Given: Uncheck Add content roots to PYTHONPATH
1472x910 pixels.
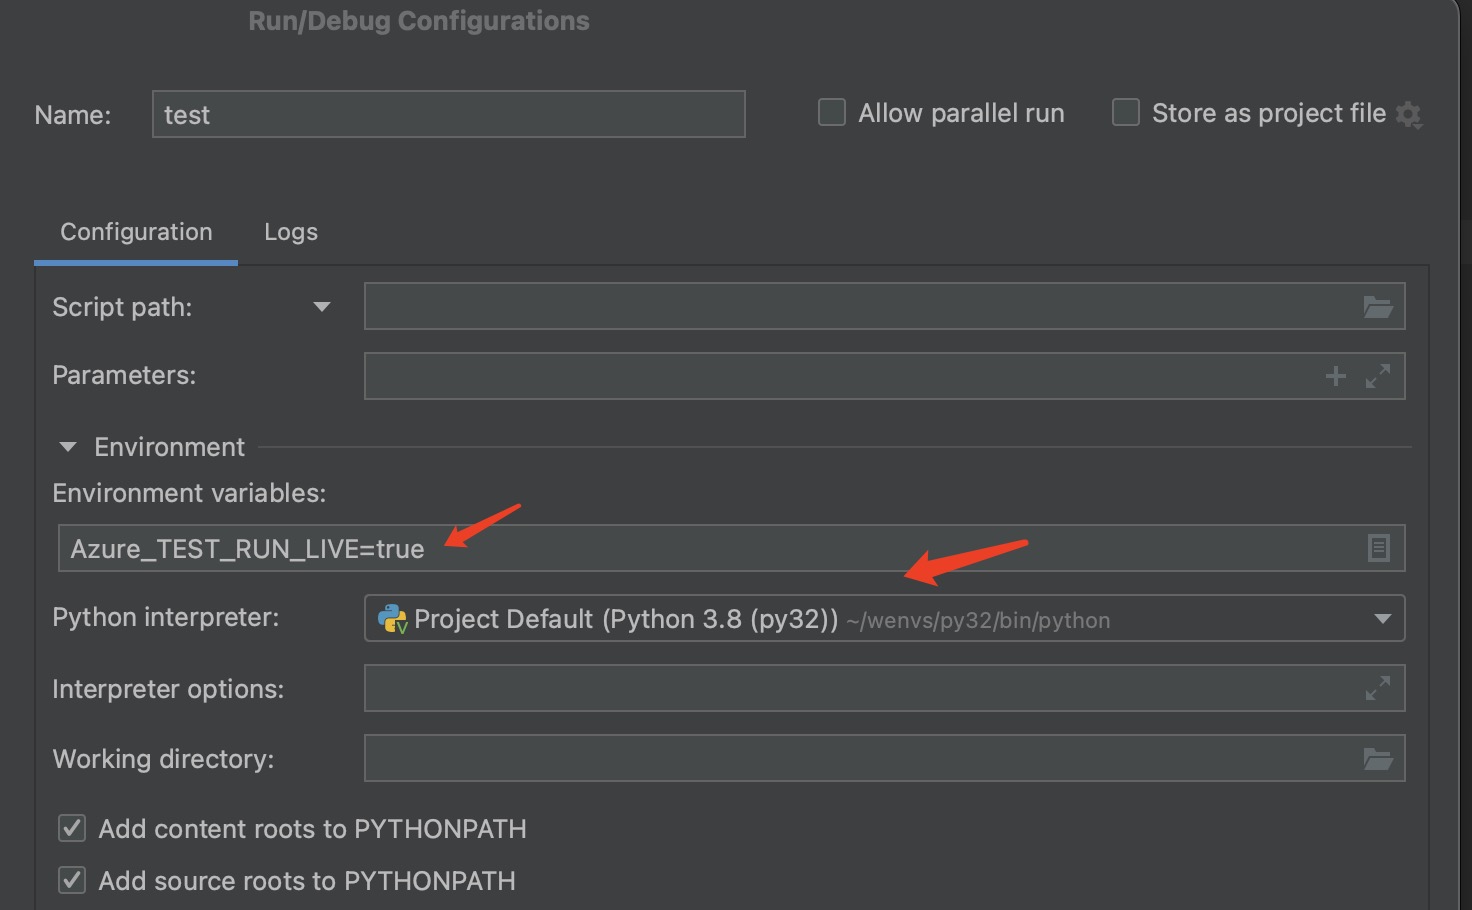Looking at the screenshot, I should pyautogui.click(x=72, y=828).
